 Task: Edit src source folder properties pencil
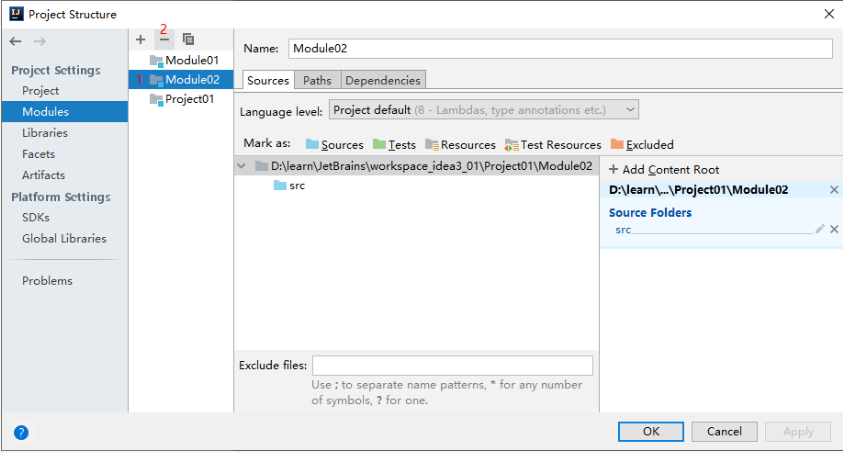820,229
